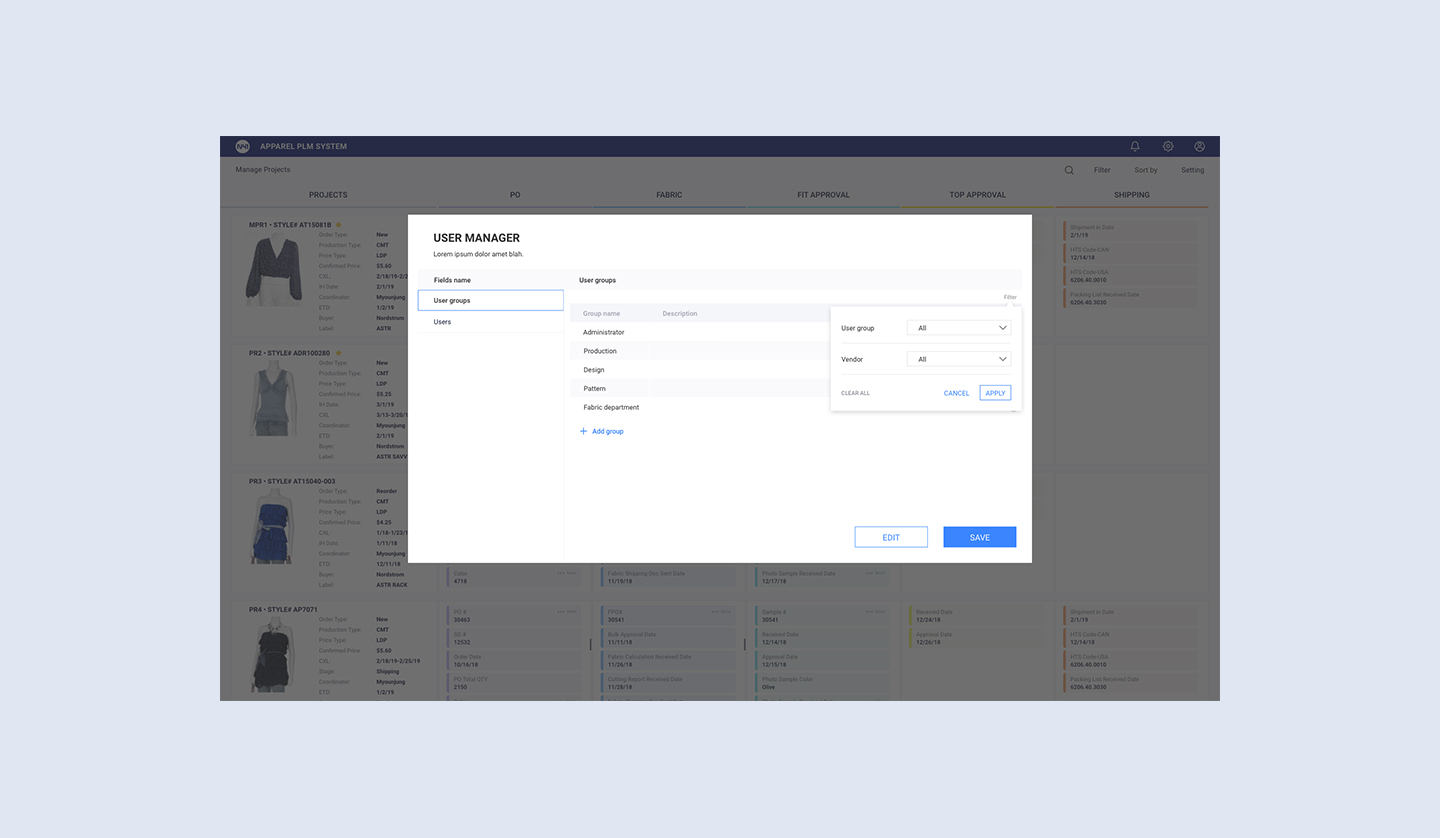Expand the Vendor dropdown
Screen dimensions: 1440x838
click(x=959, y=359)
